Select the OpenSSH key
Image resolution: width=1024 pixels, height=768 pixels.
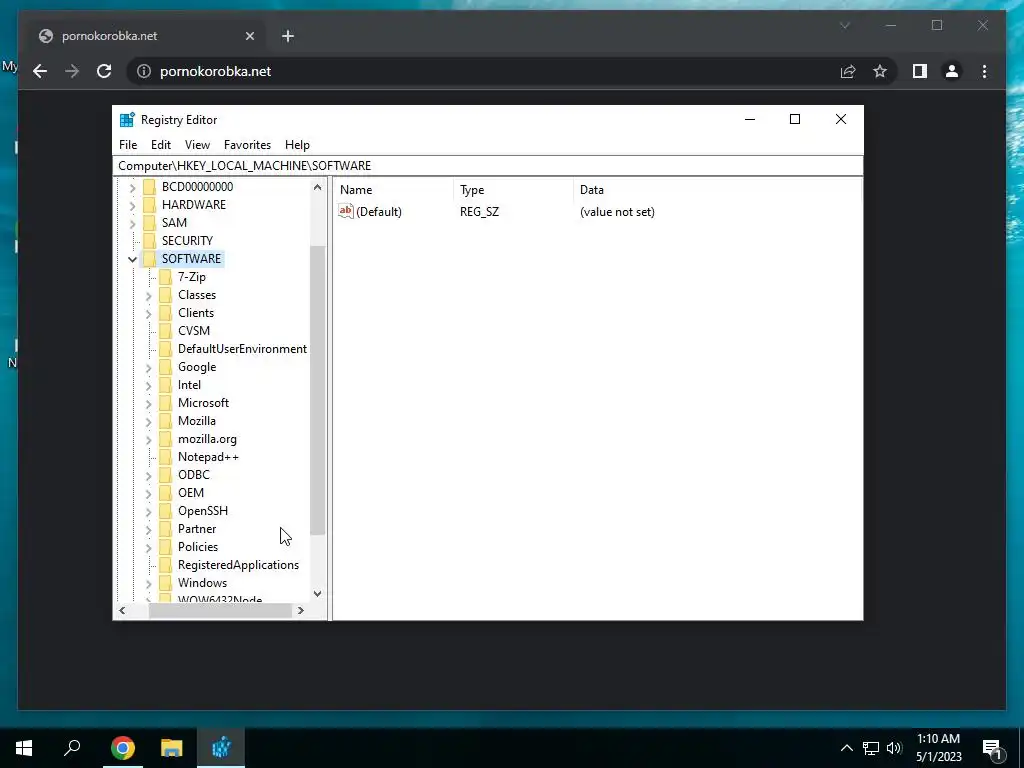click(x=202, y=511)
